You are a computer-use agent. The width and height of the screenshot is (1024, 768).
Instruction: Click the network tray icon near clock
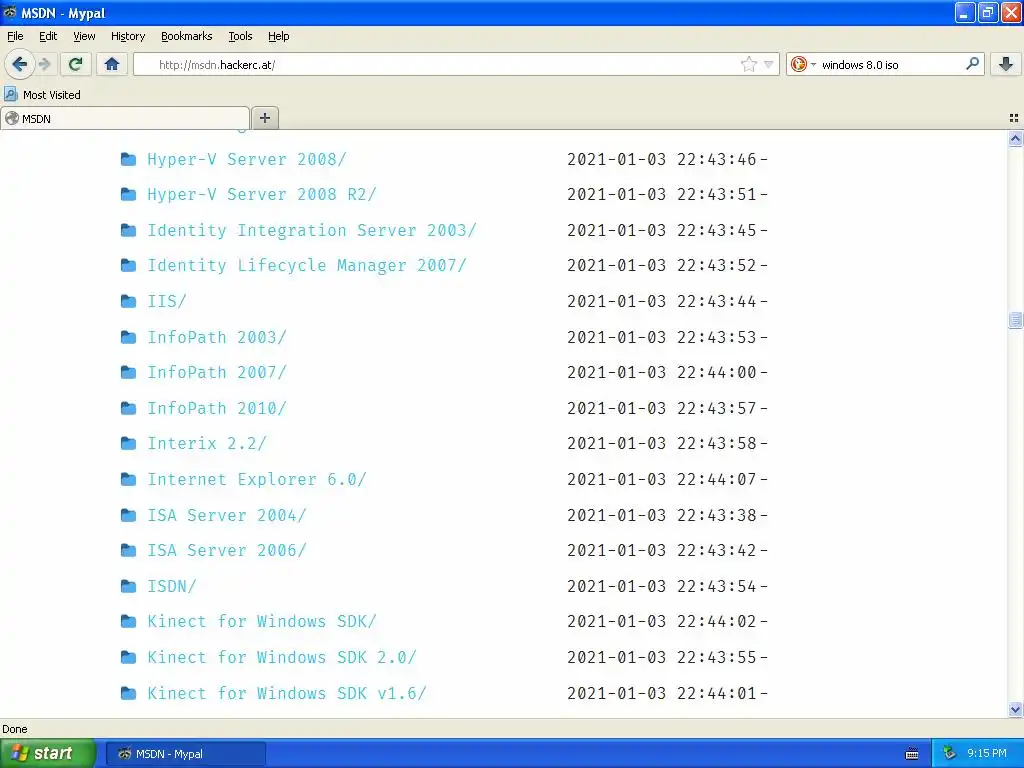tap(950, 754)
